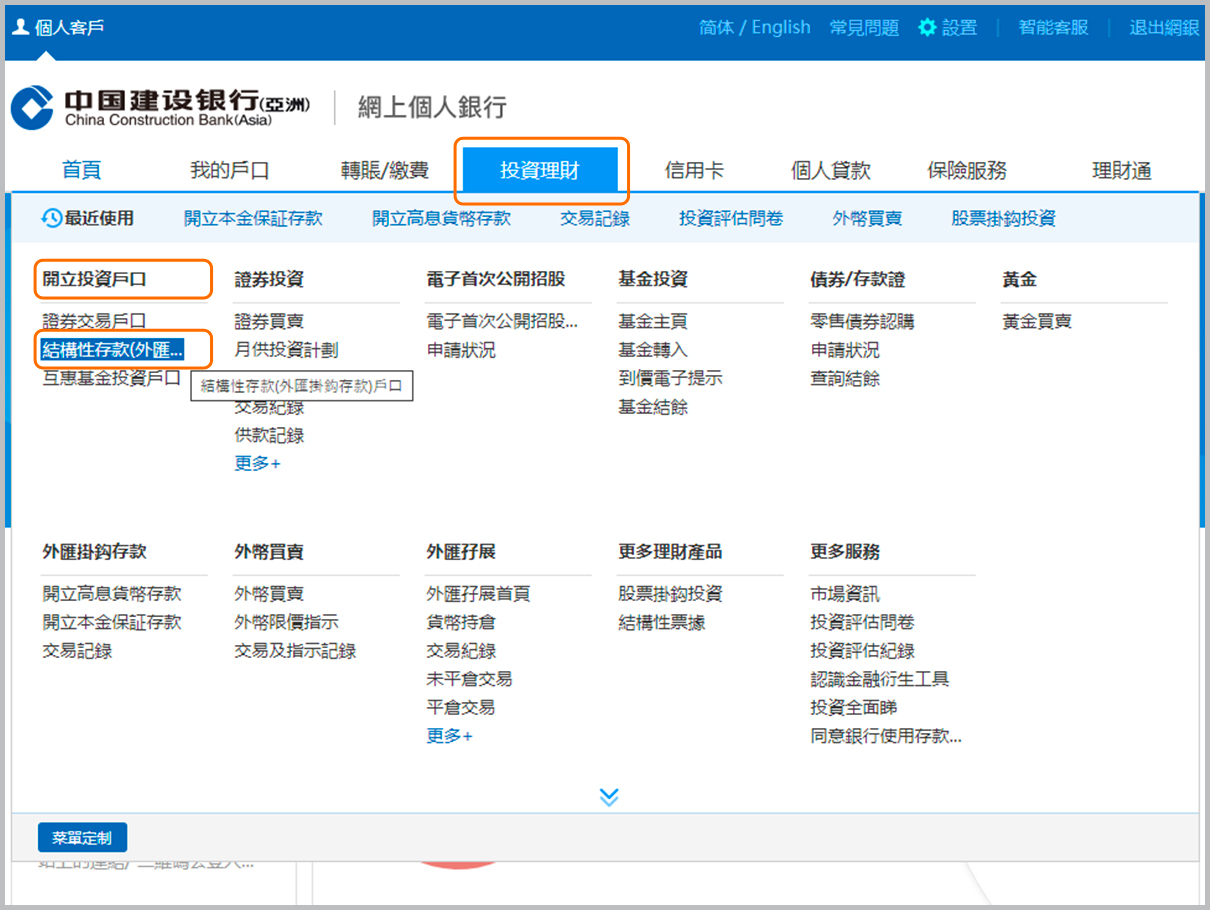Image resolution: width=1210 pixels, height=910 pixels.
Task: Open 申請狀況 under 債券/存款證
Action: [845, 350]
